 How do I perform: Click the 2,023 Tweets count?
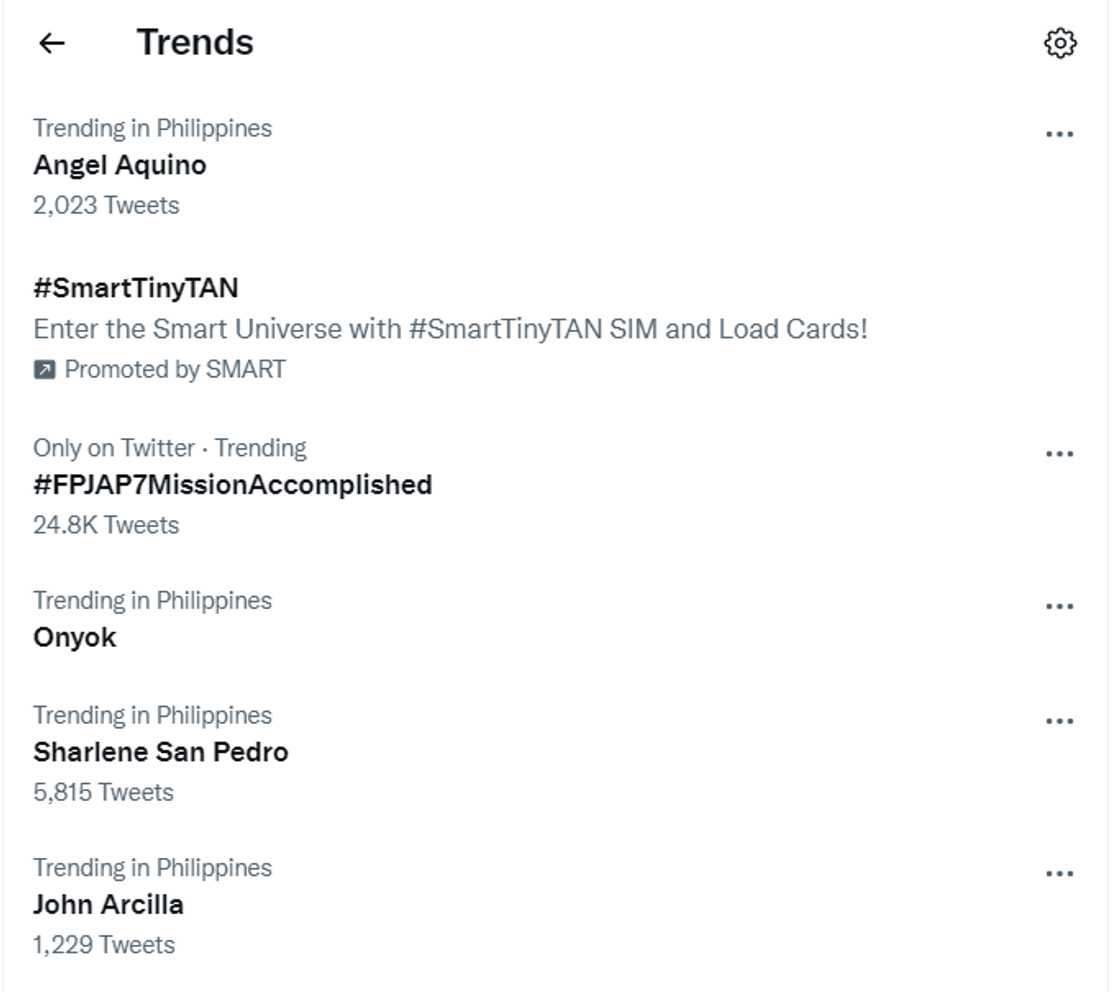point(106,205)
